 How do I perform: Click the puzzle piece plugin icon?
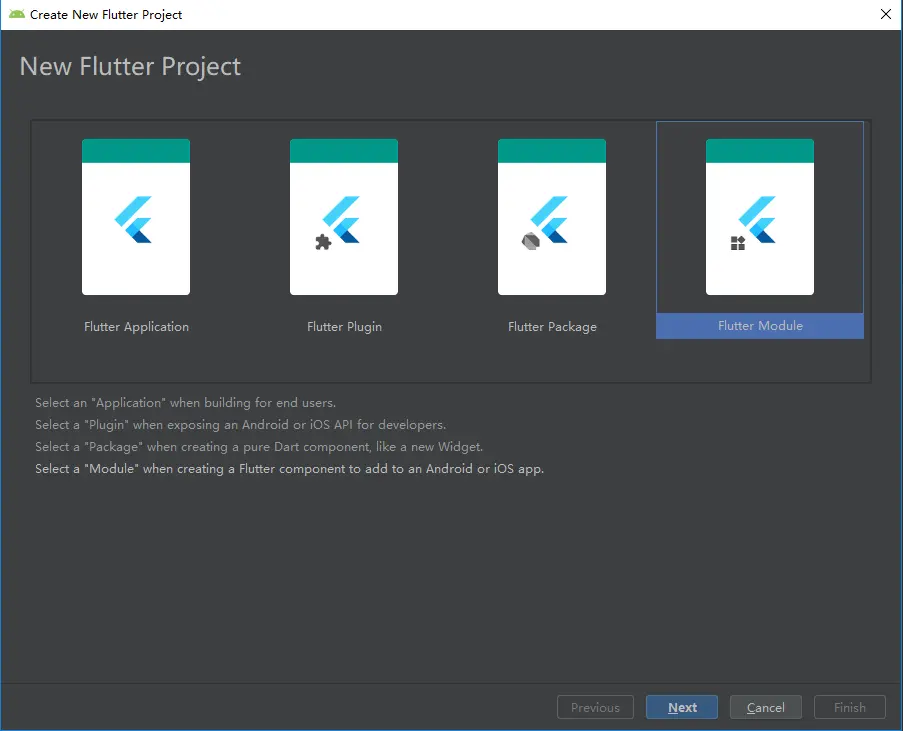(323, 242)
